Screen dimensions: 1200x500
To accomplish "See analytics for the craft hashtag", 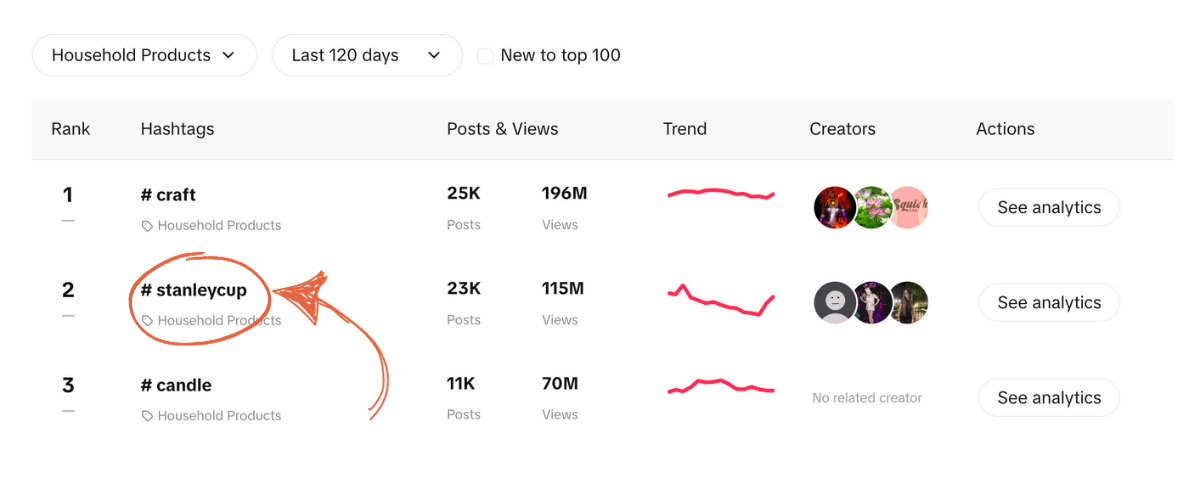I will pos(1049,207).
